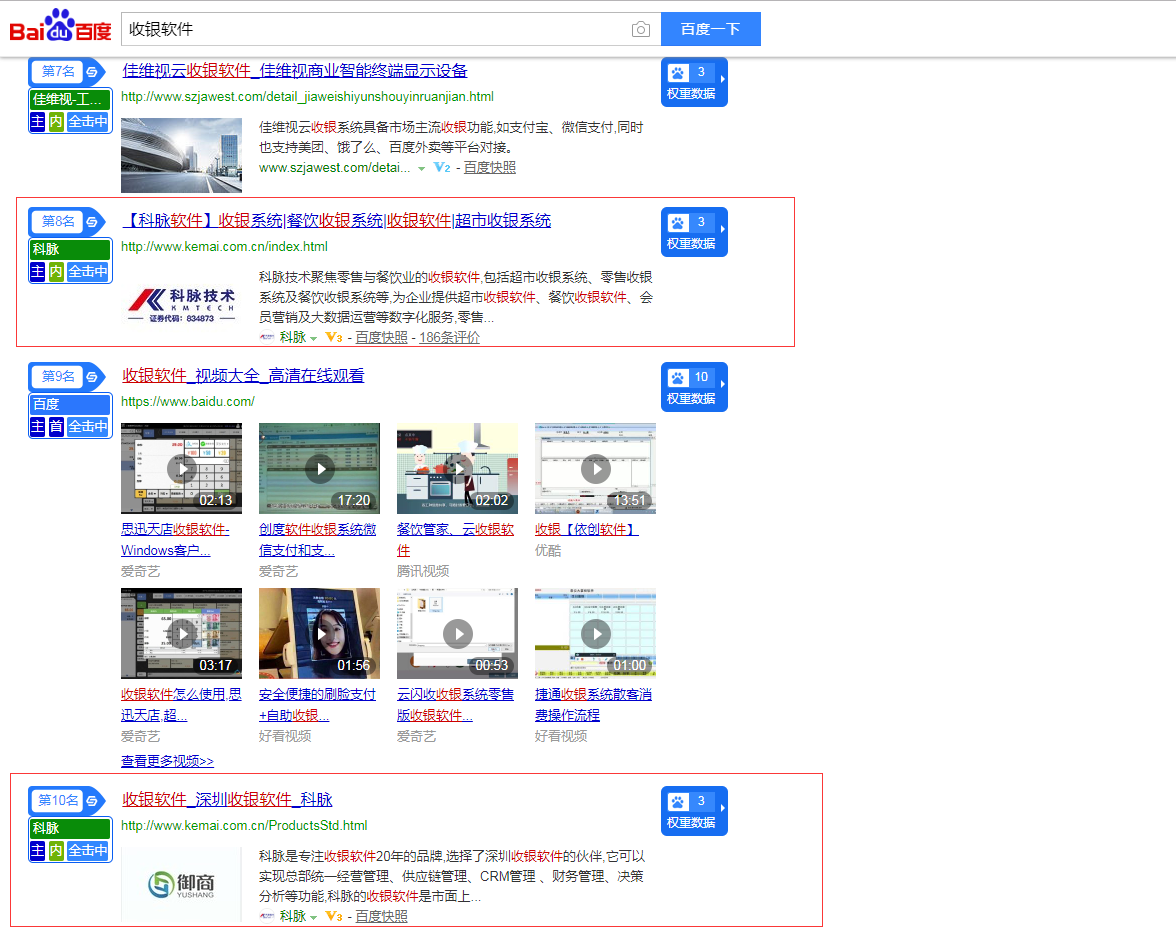Image resolution: width=1176 pixels, height=936 pixels.
Task: Expand the 权重数据 arrow for the 第7名 result
Action: tap(722, 79)
